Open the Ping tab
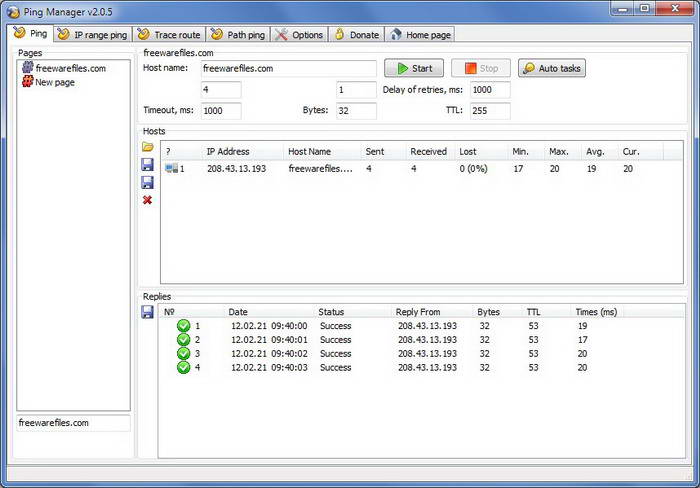The height and width of the screenshot is (488, 700). tap(30, 33)
